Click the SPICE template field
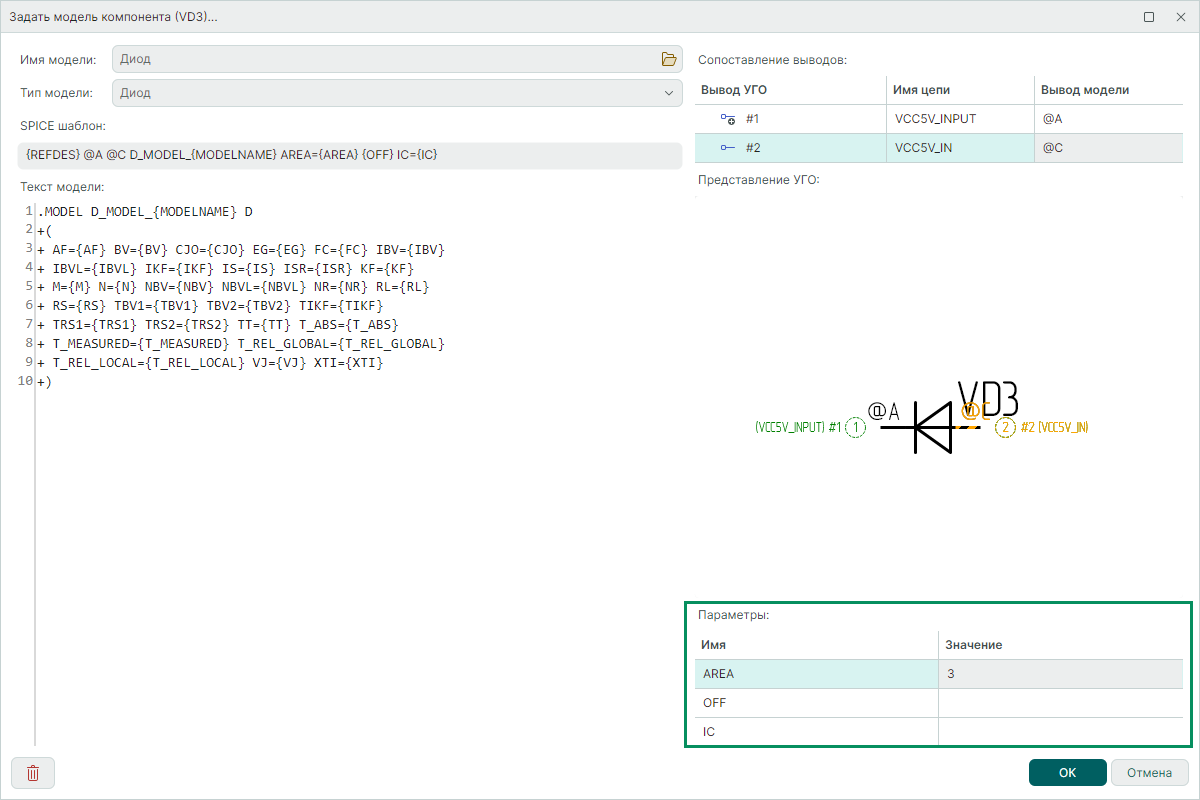The height and width of the screenshot is (800, 1200). pyautogui.click(x=350, y=155)
